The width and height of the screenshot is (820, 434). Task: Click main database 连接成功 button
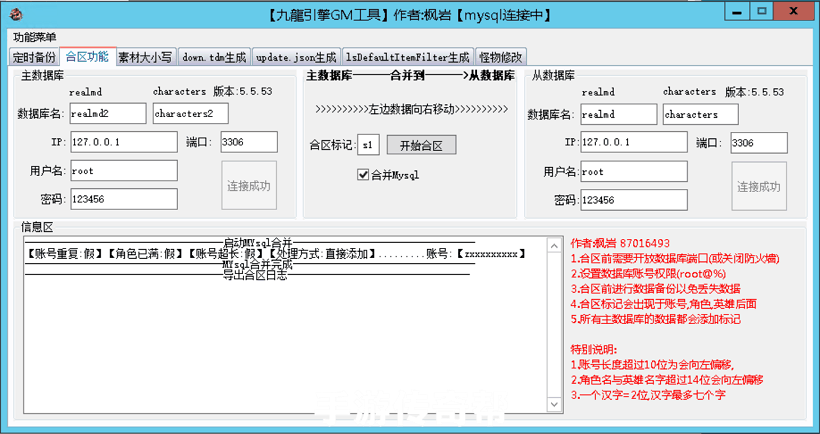pos(249,186)
